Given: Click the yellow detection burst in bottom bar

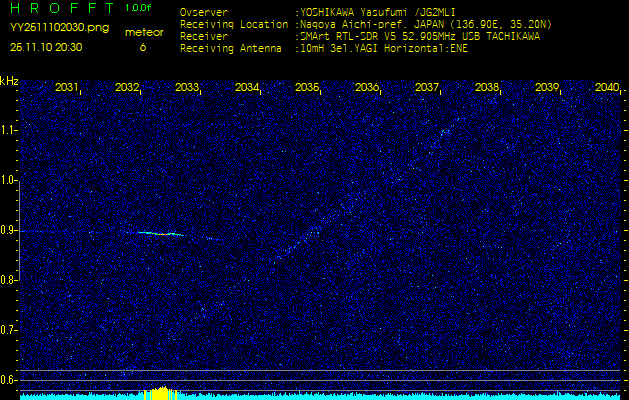Looking at the screenshot, I should tap(160, 393).
